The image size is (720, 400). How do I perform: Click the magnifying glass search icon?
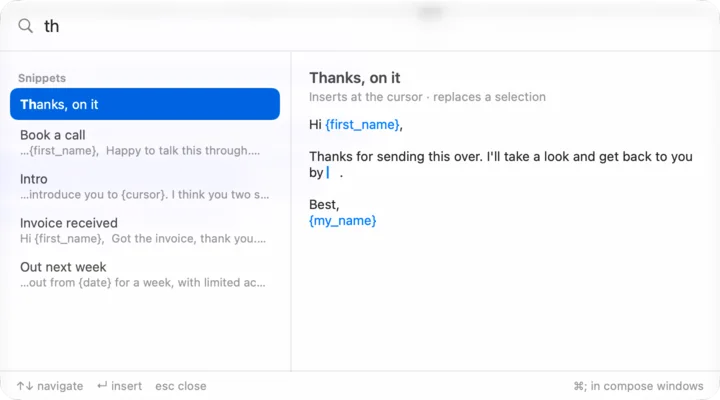(26, 26)
